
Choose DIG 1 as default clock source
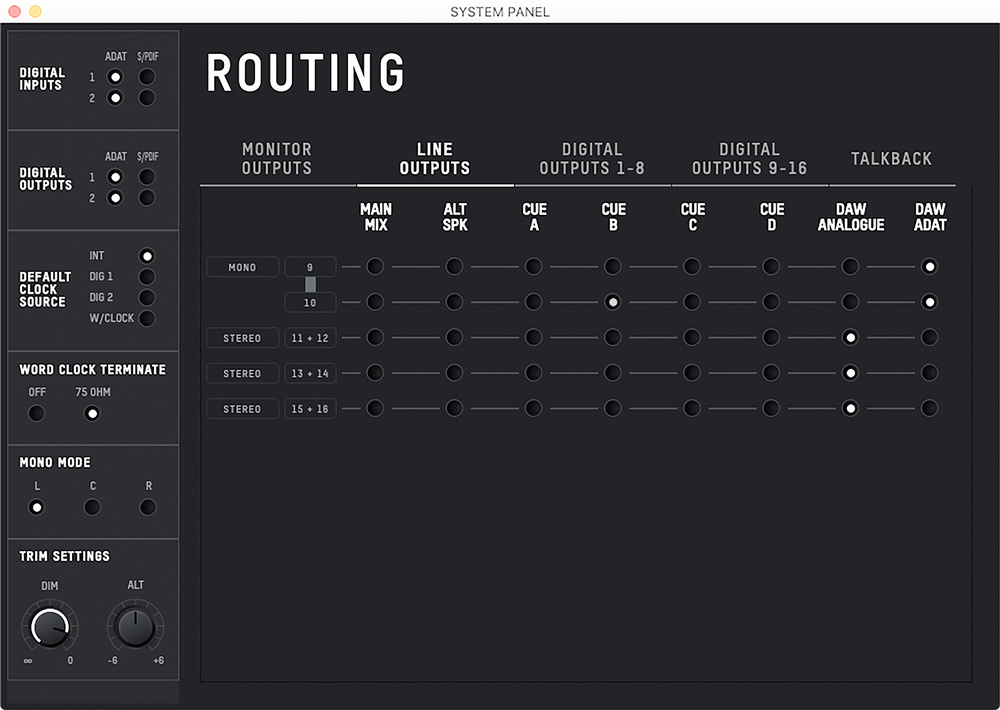147,277
